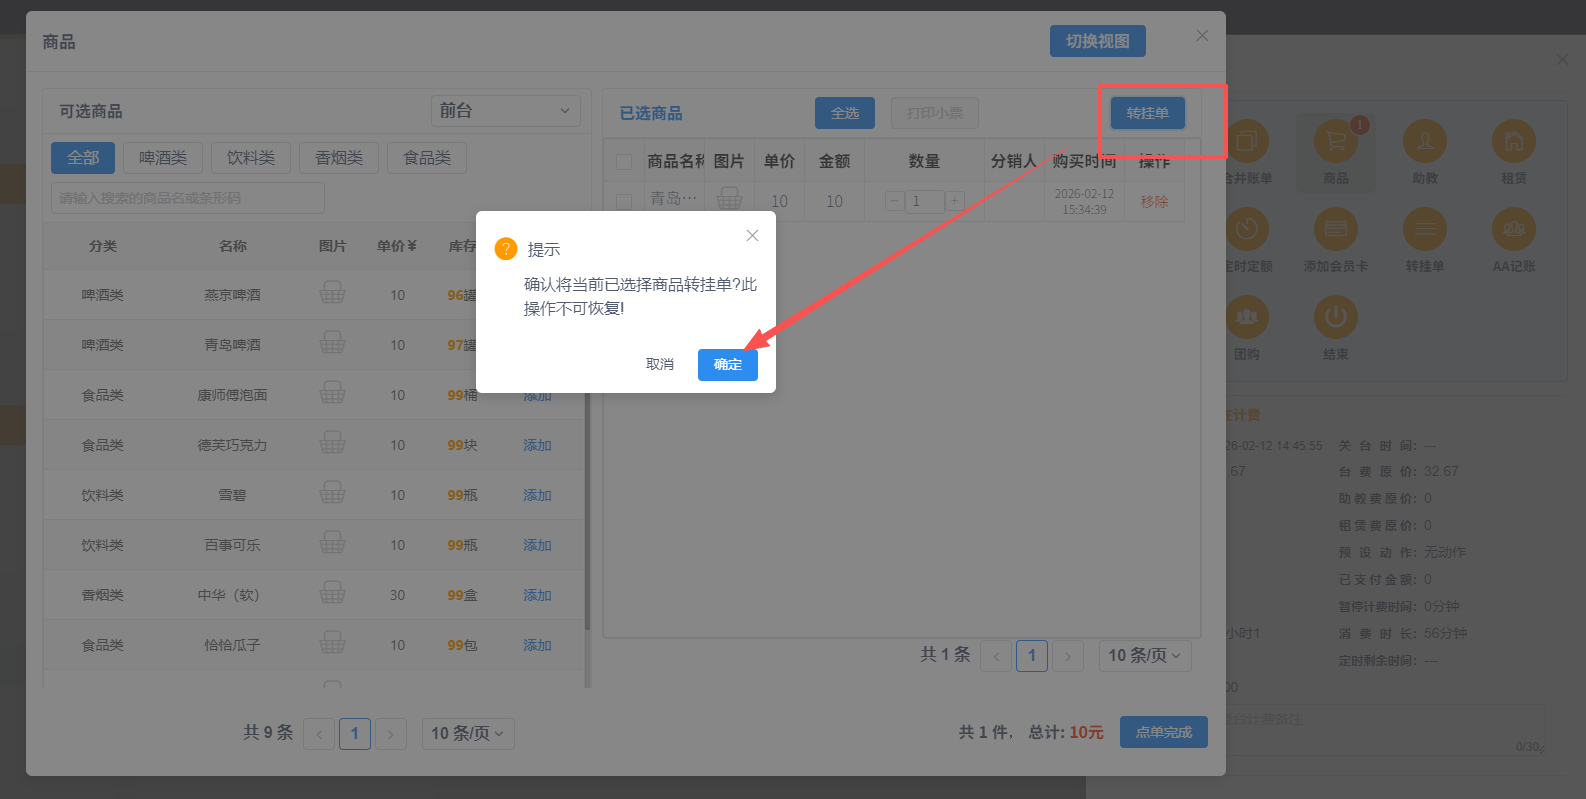
Task: Open the AA记账 icon
Action: click(1513, 230)
